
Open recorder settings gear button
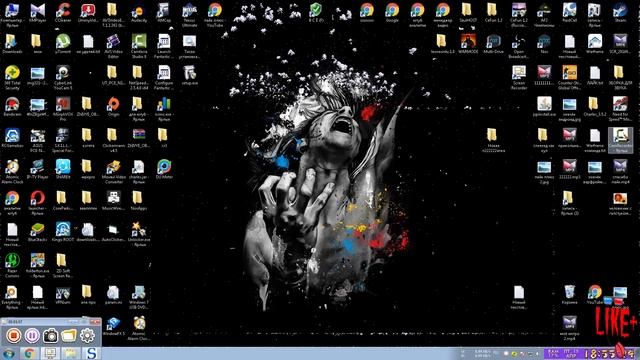click(x=87, y=336)
